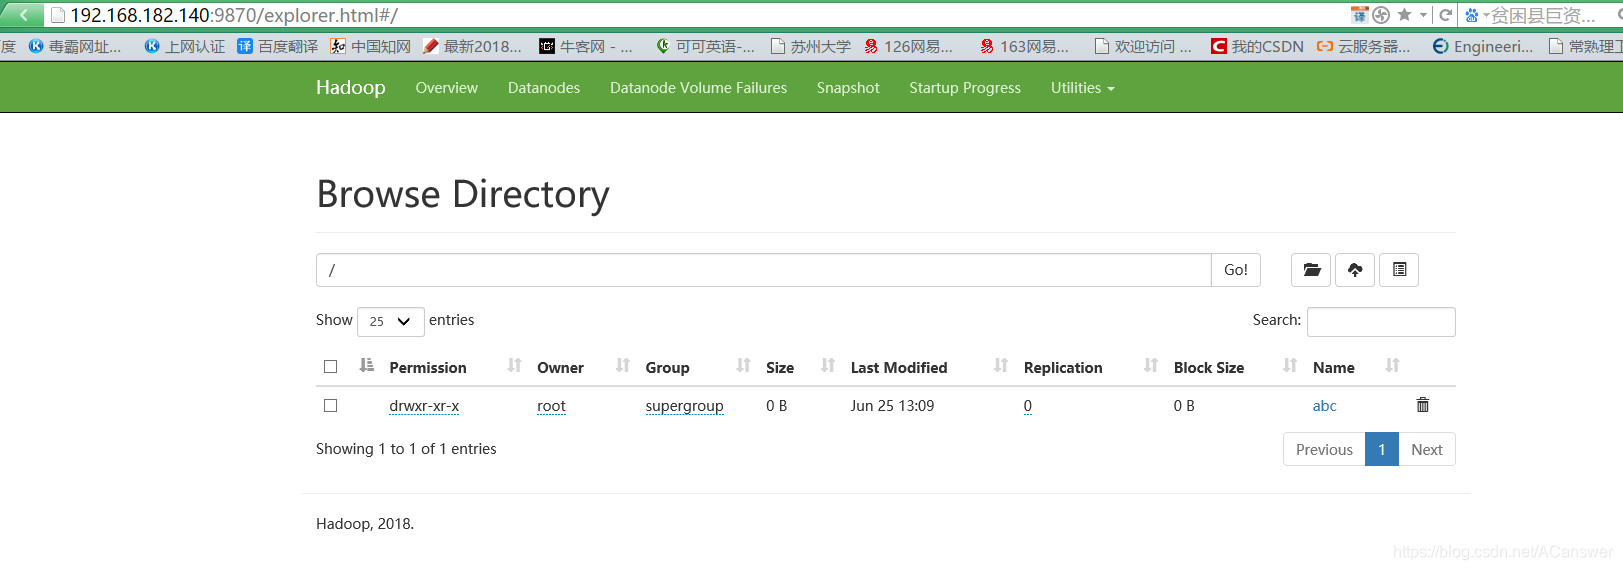Open the 126网易 bookmark
The width and height of the screenshot is (1623, 570).
tap(909, 46)
